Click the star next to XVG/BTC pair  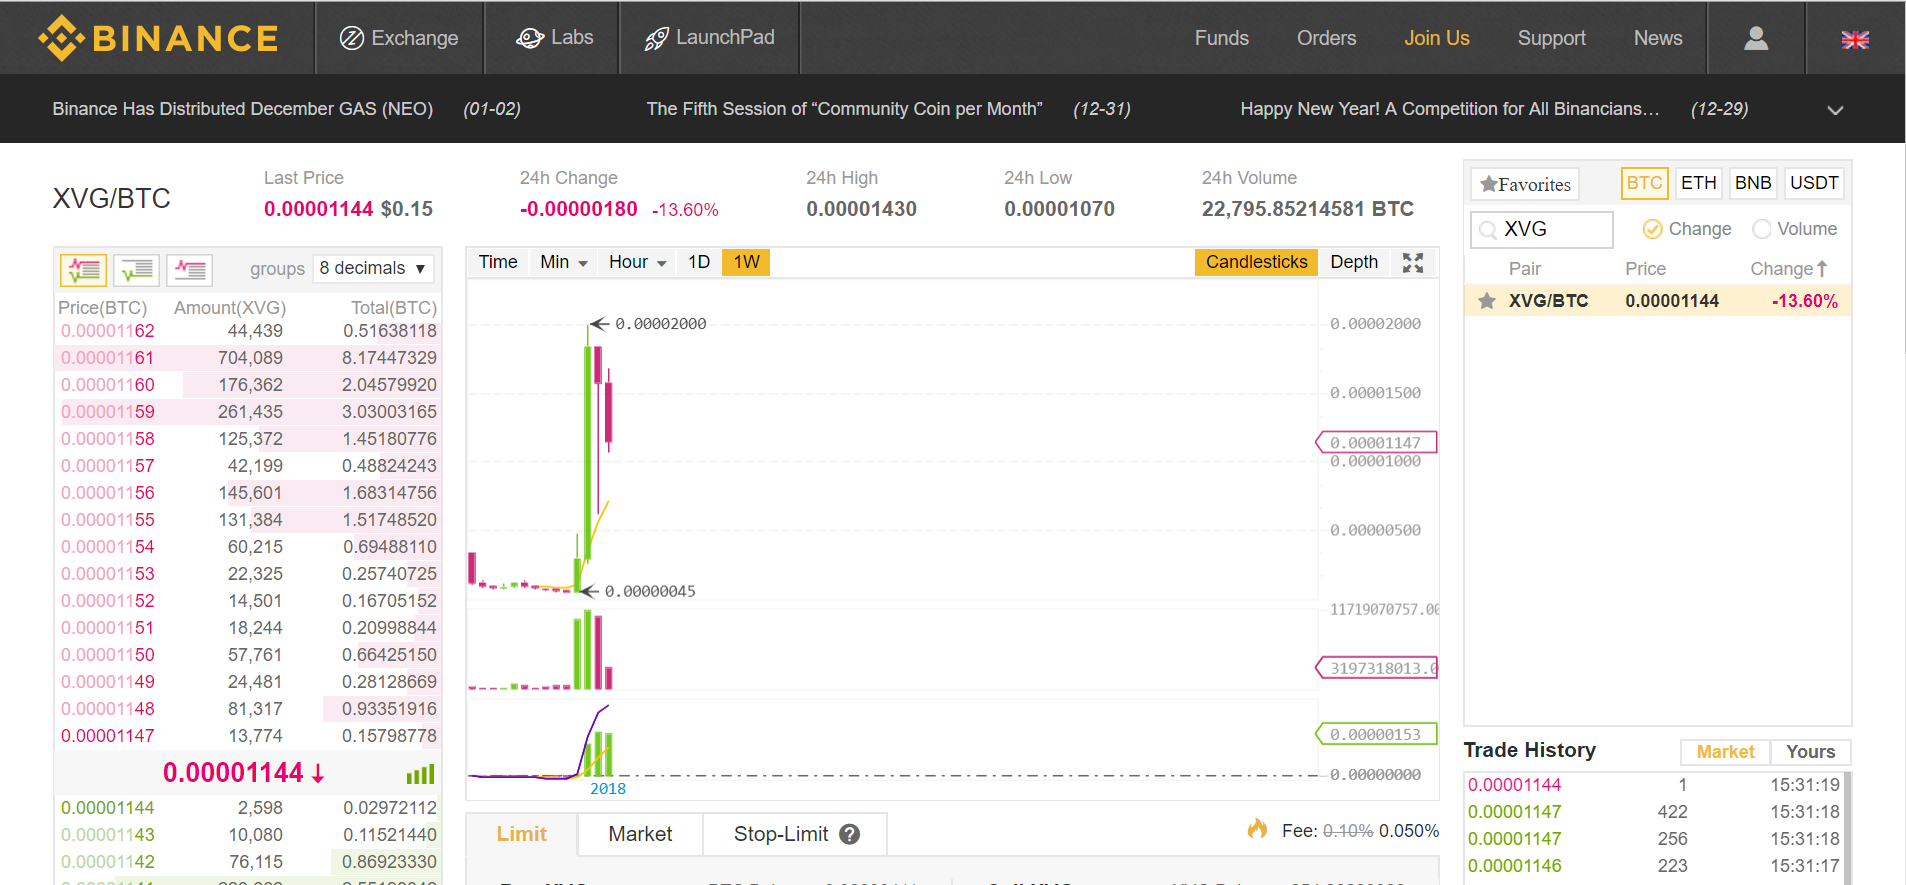(1487, 301)
